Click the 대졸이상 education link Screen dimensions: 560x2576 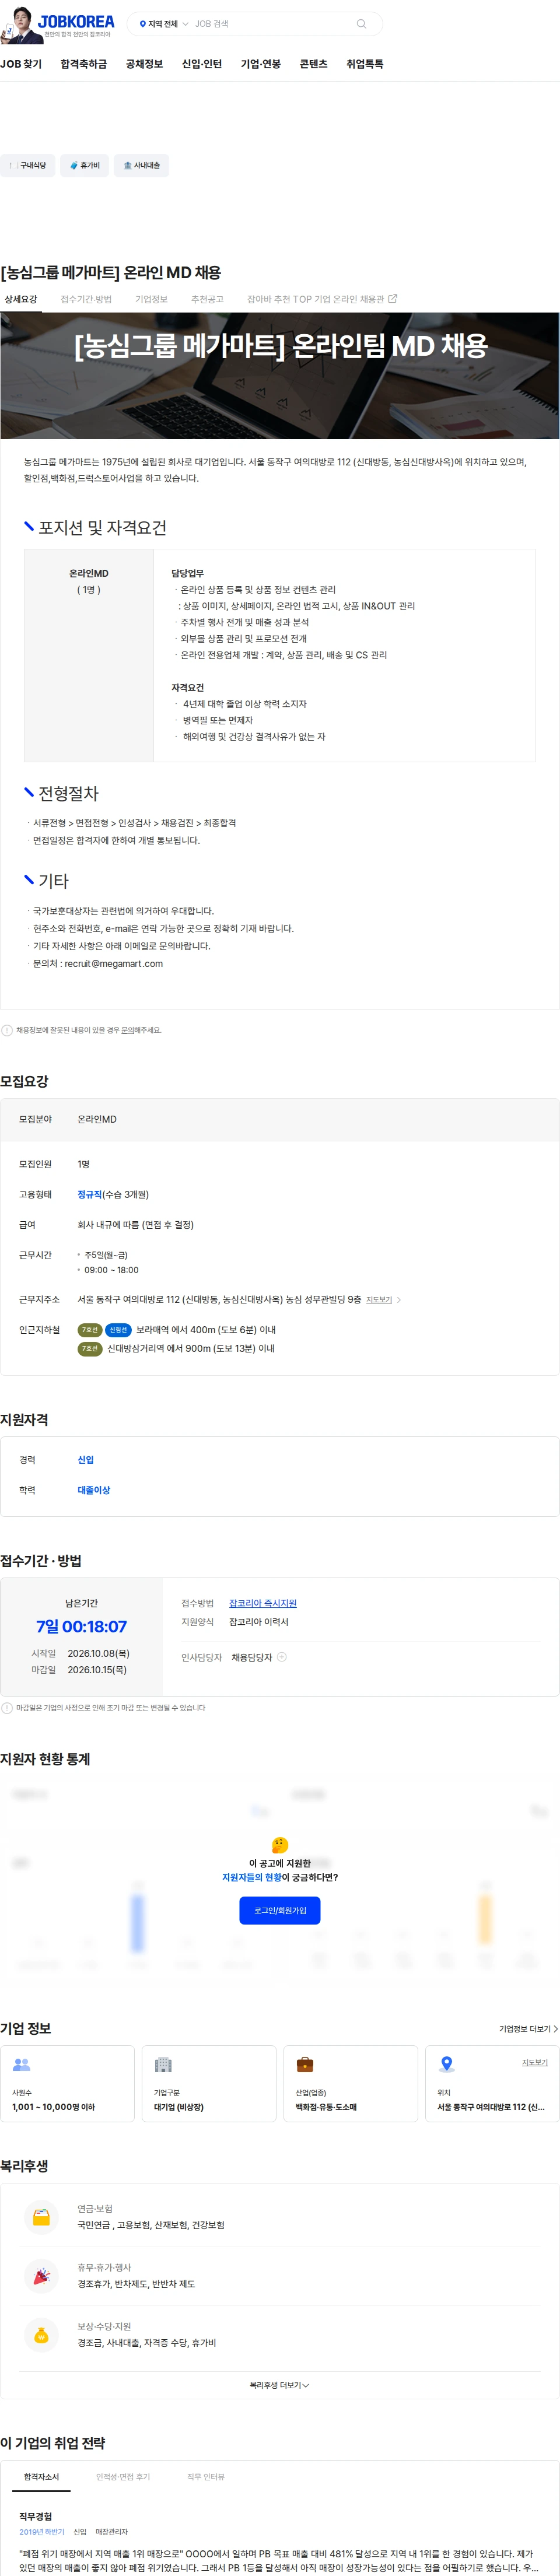pos(94,1490)
